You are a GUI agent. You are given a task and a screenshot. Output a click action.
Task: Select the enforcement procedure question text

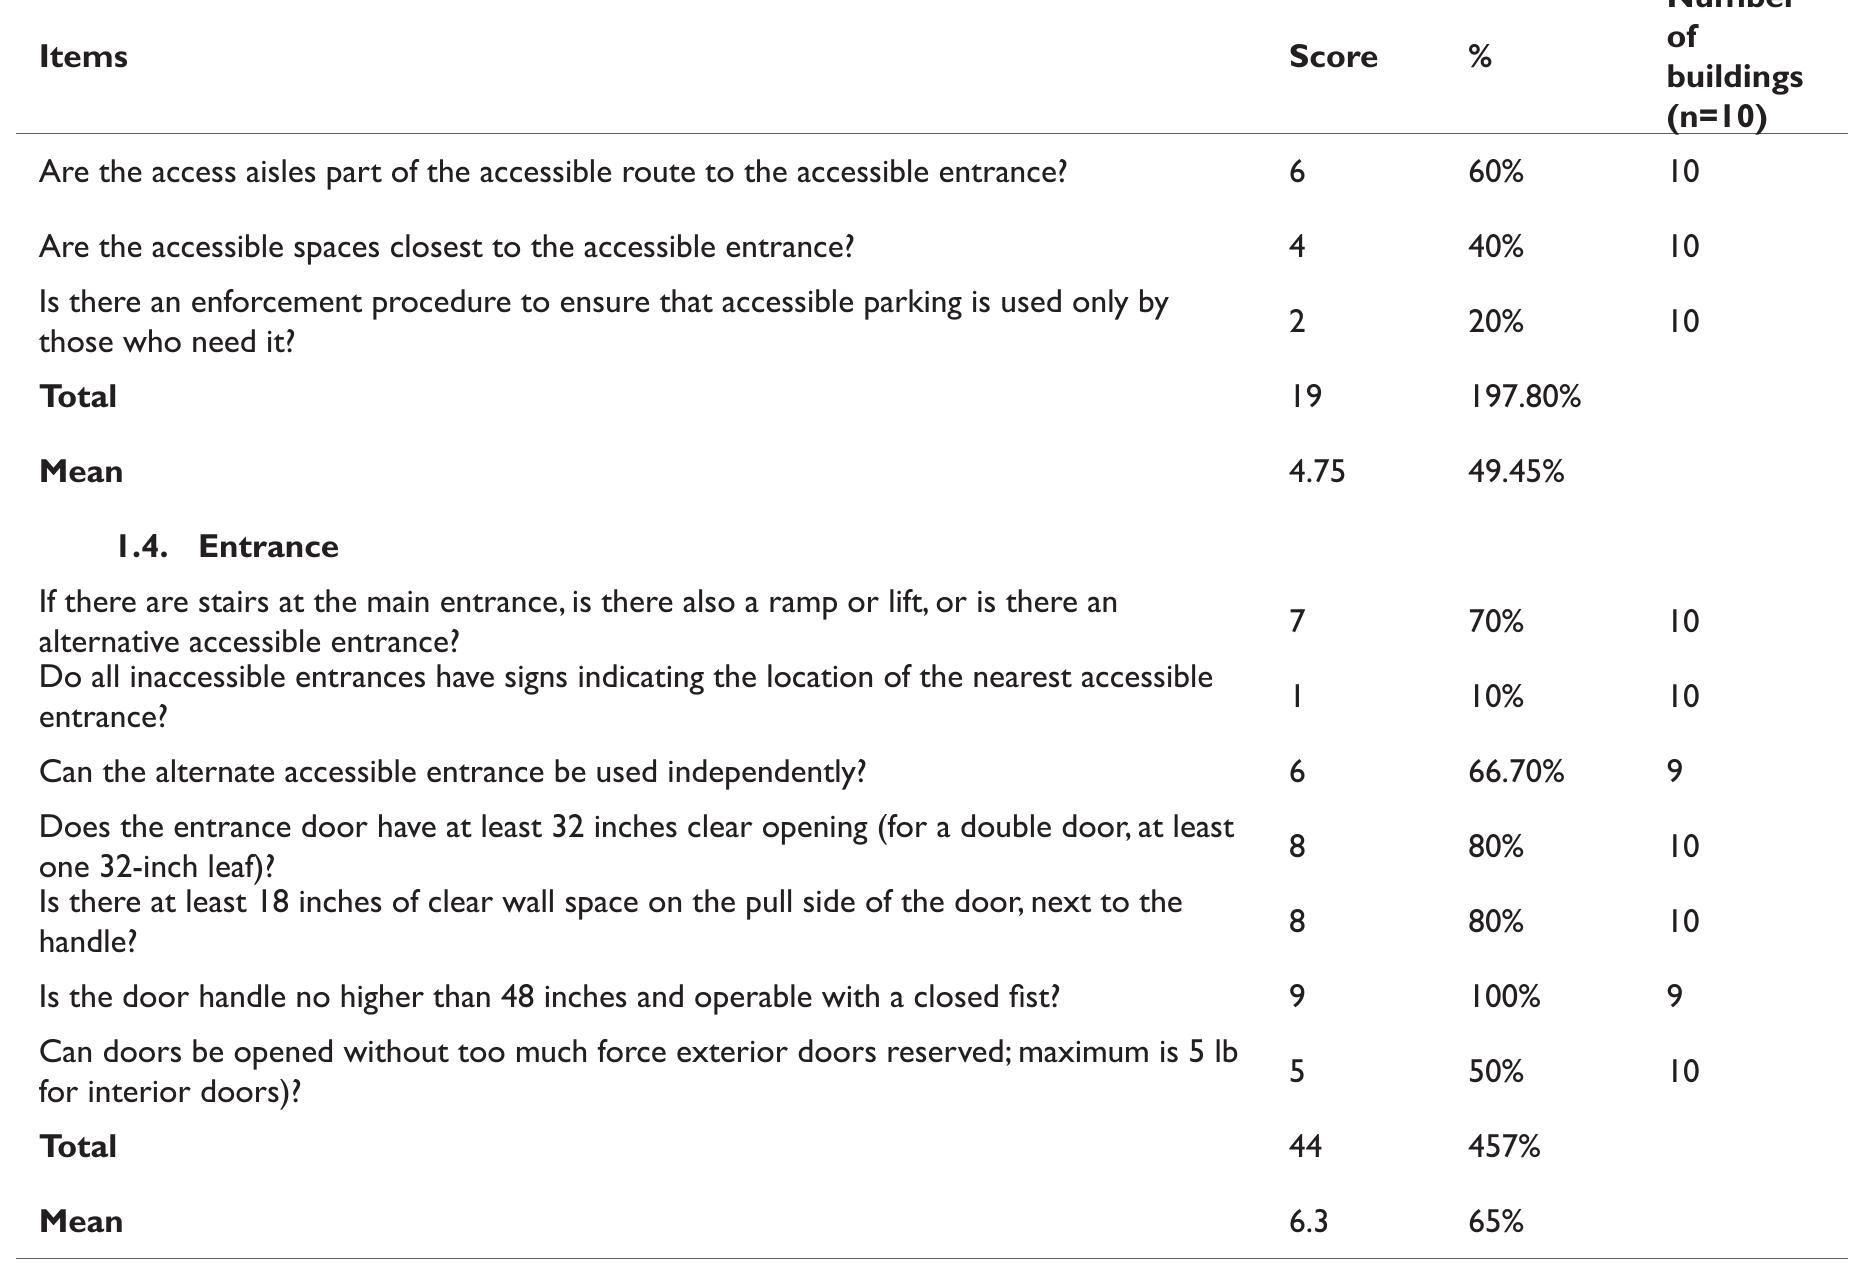point(603,321)
